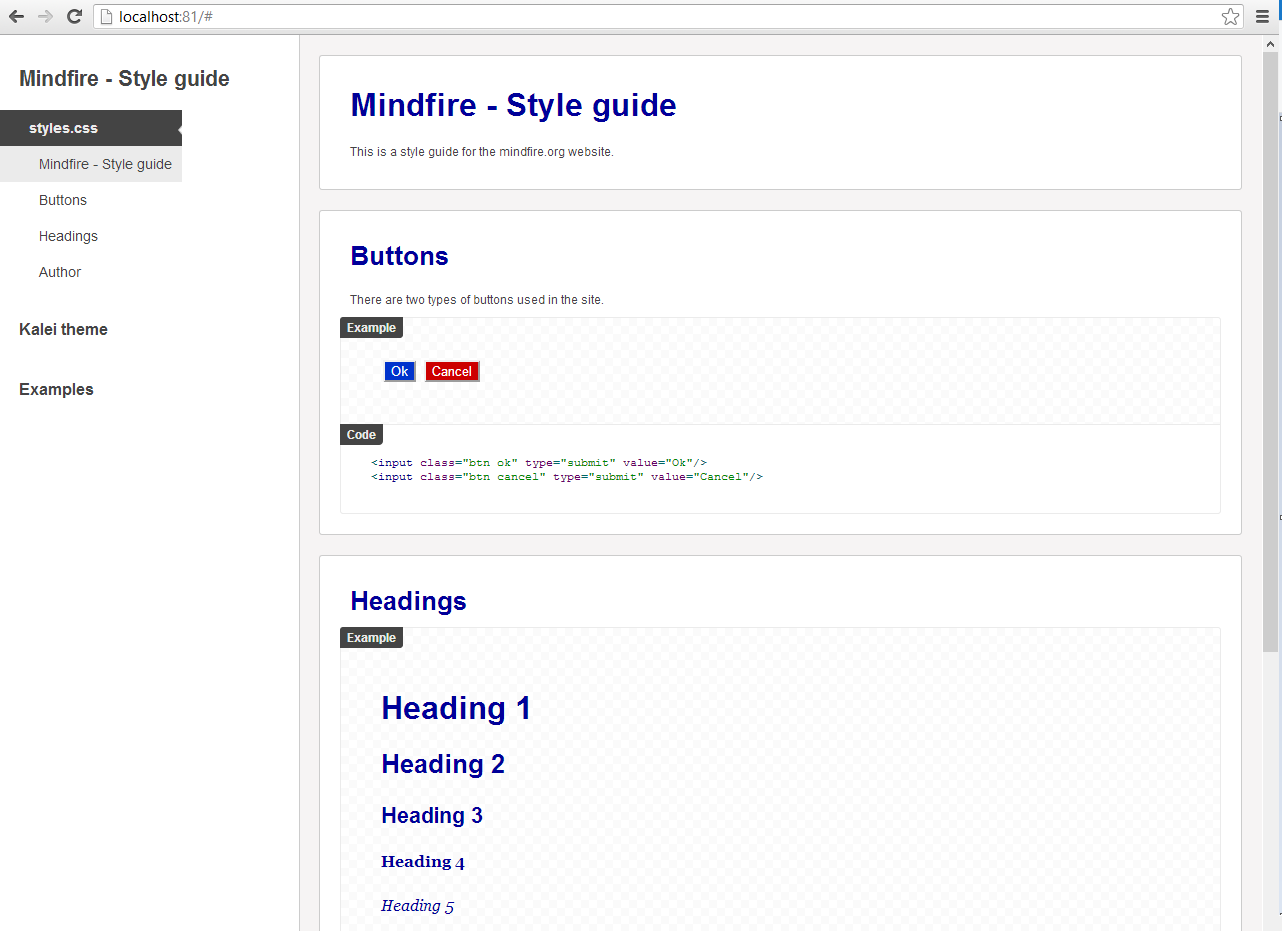Open the Chrome hamburger menu
Screen dimensions: 1282x931
coord(1262,17)
